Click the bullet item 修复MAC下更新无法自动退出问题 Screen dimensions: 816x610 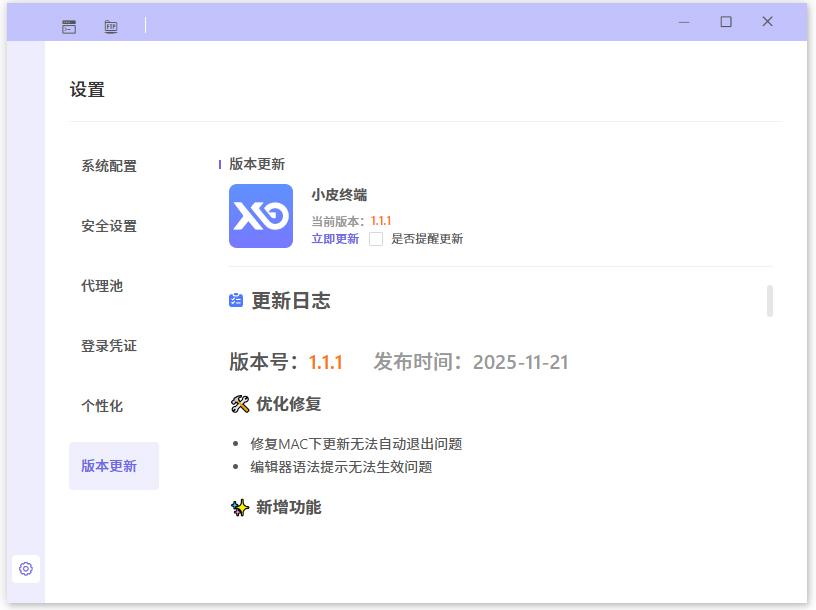(353, 443)
